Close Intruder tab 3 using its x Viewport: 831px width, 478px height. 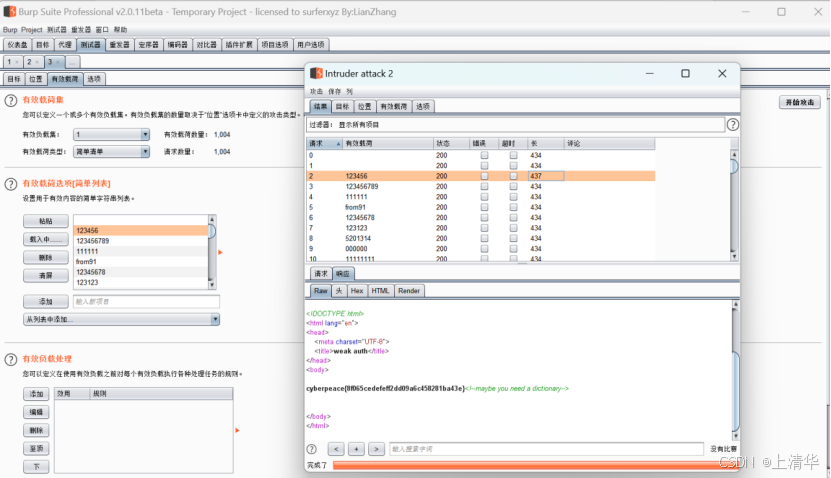[x=58, y=62]
